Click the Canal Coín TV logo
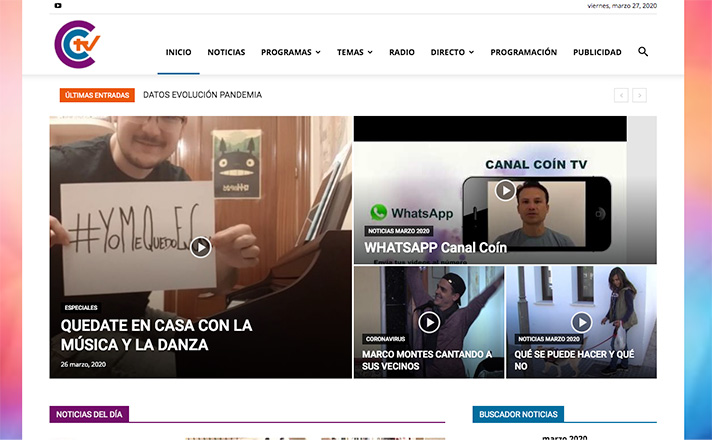 point(78,46)
